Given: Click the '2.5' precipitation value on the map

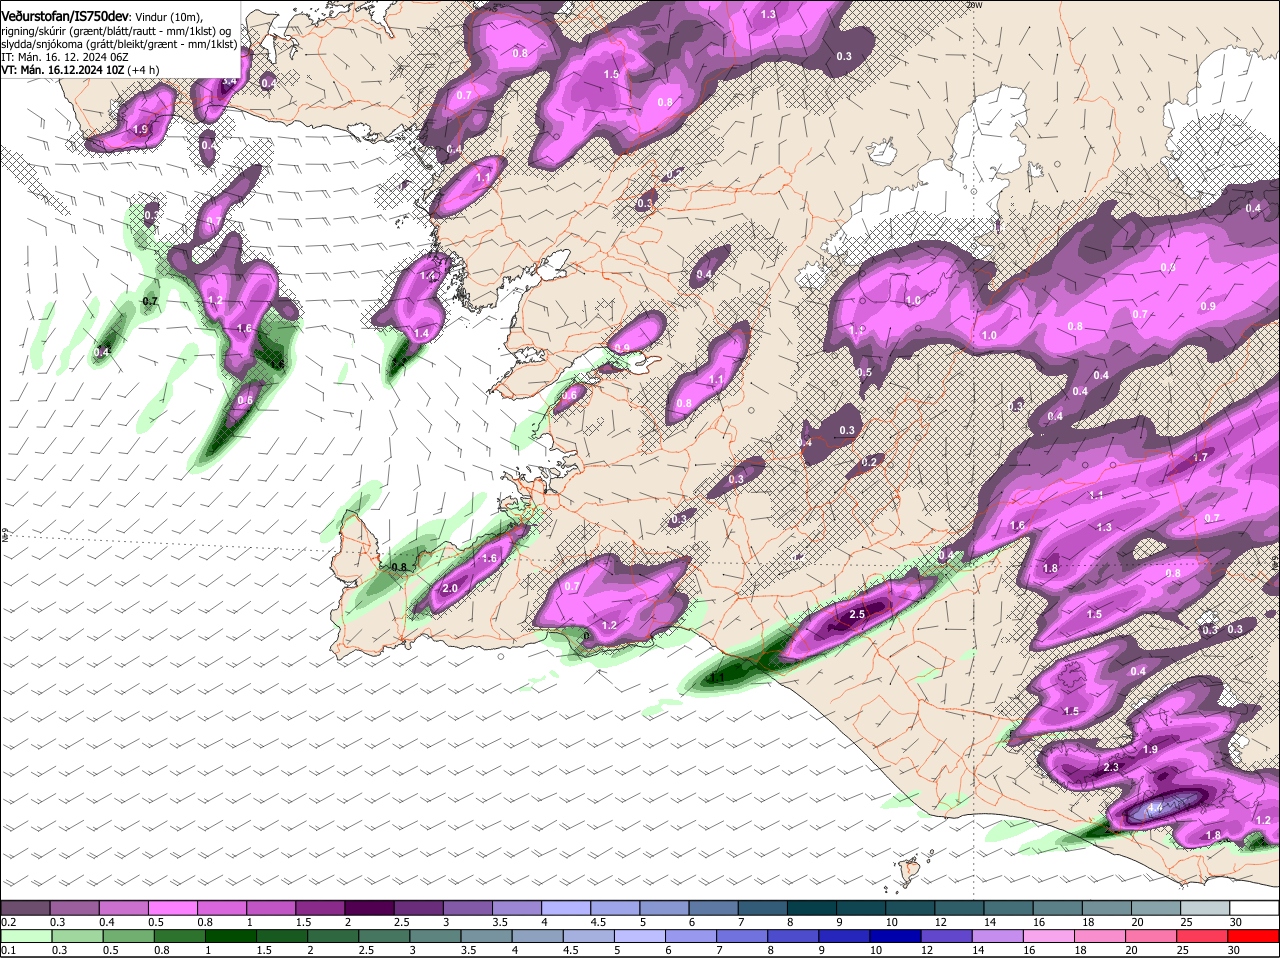Looking at the screenshot, I should pyautogui.click(x=857, y=615).
